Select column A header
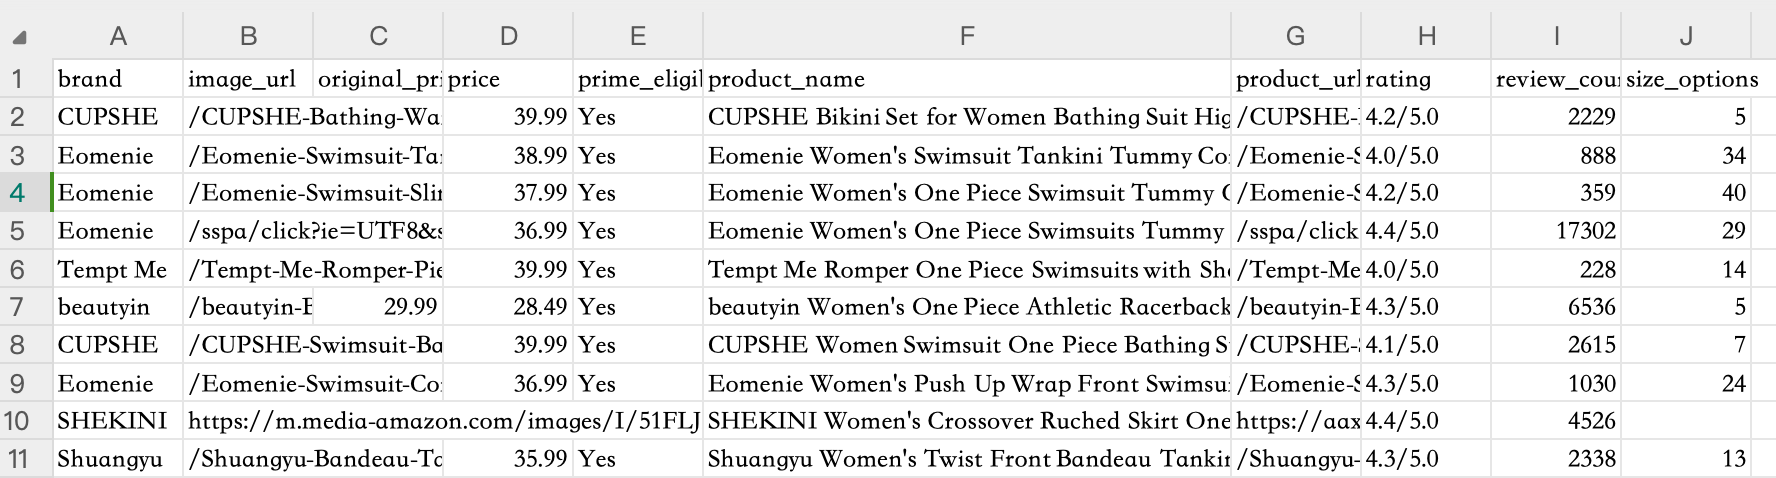The image size is (1776, 478). pyautogui.click(x=118, y=36)
